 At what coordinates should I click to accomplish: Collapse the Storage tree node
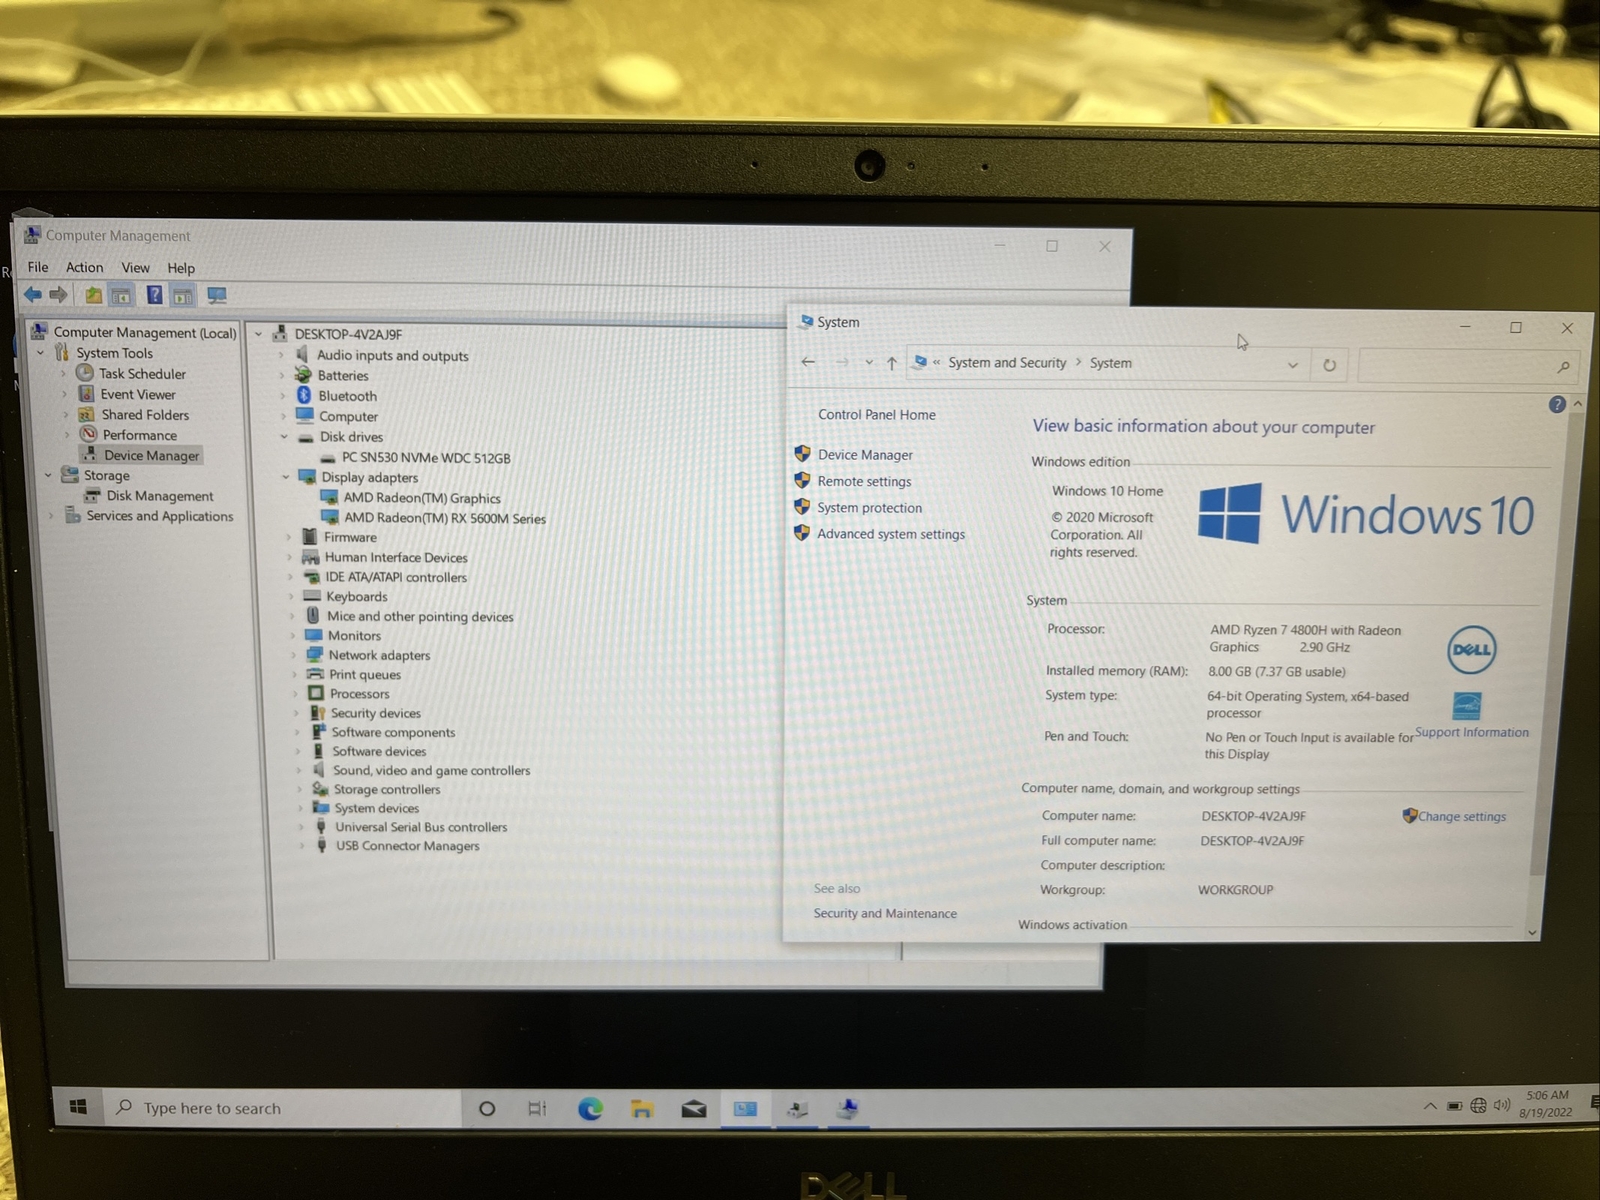(x=47, y=475)
